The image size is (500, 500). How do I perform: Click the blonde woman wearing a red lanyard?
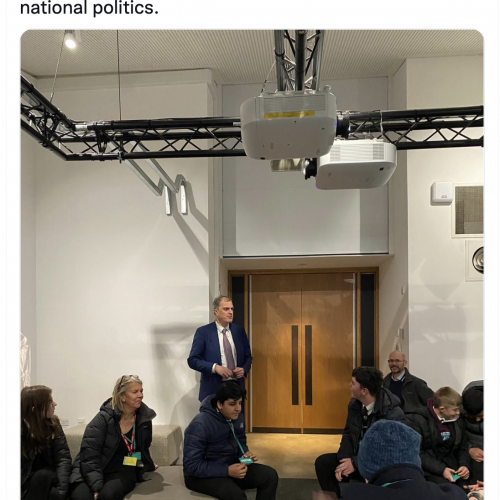[x=115, y=437]
